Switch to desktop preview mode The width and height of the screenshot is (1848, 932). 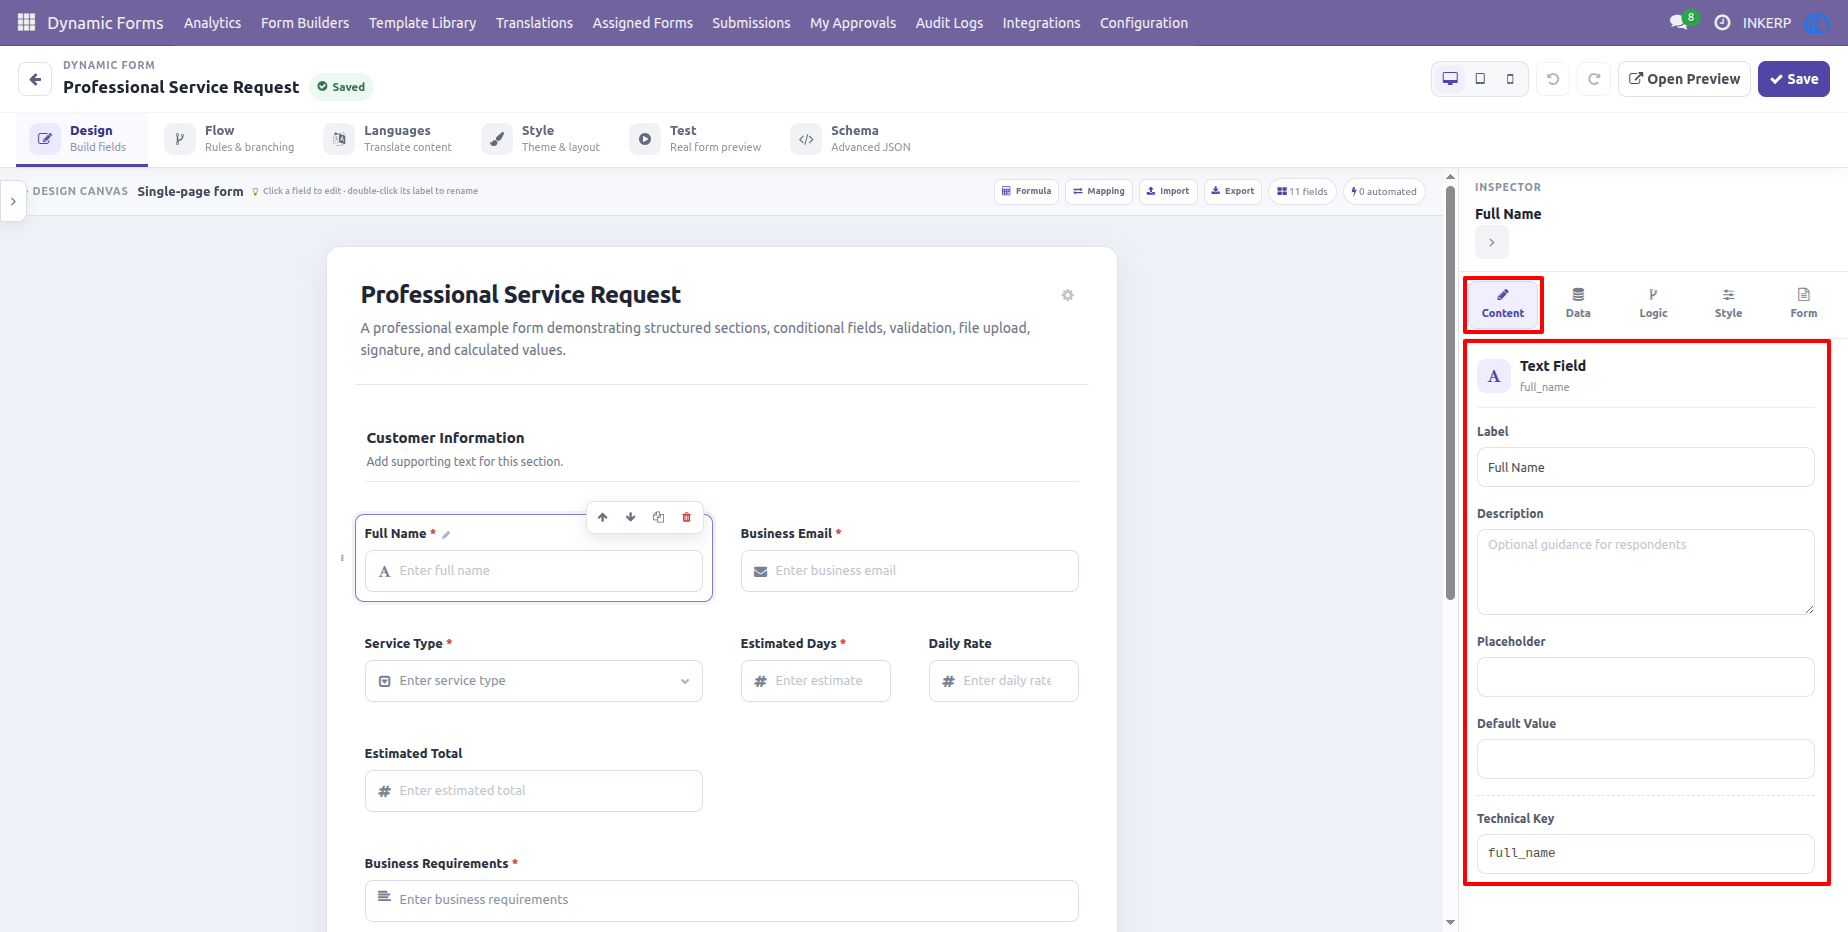coord(1450,79)
